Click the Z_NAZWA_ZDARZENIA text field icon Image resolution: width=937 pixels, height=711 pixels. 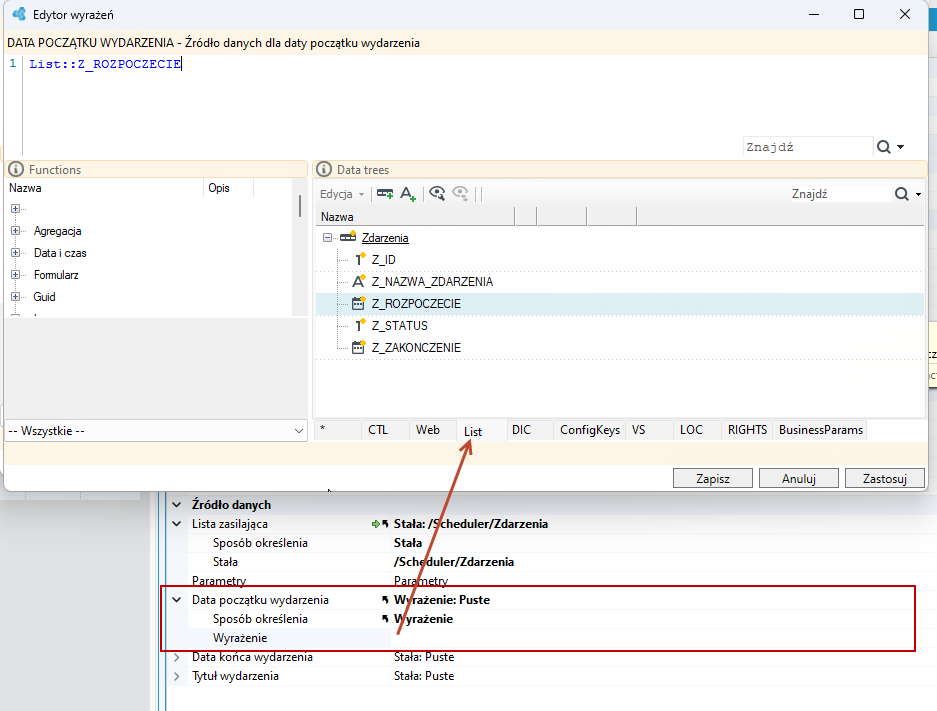click(359, 281)
